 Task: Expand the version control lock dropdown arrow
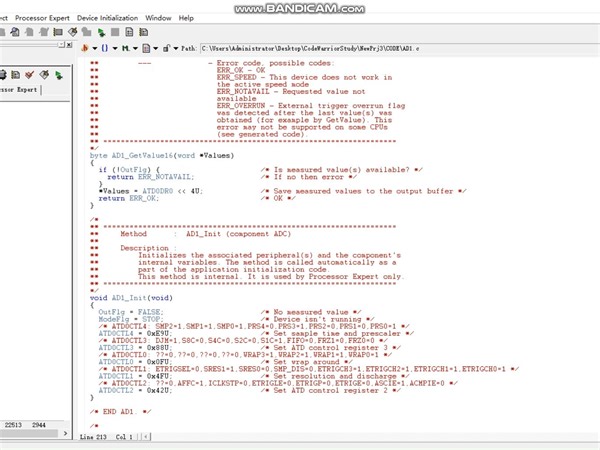[176, 48]
